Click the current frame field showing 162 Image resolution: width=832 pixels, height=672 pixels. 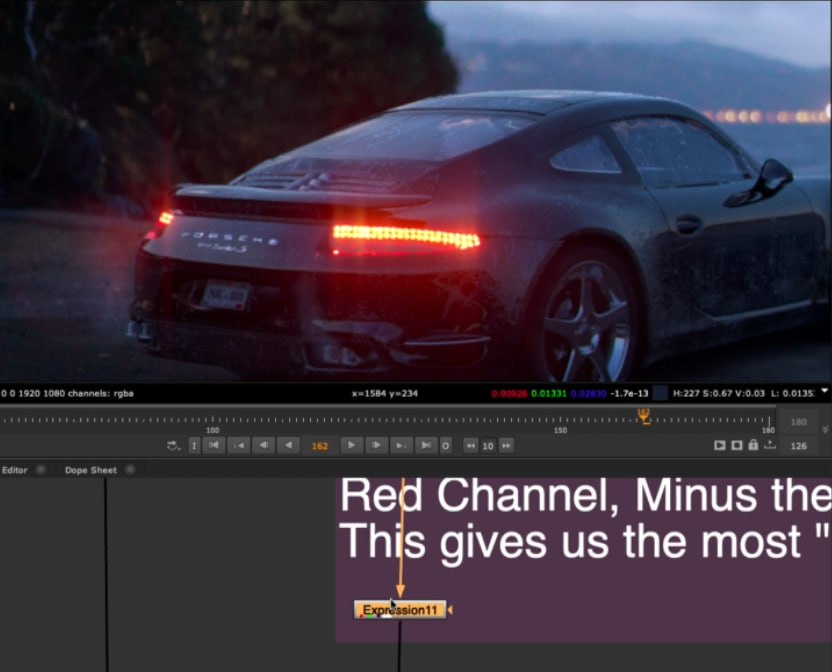[319, 446]
